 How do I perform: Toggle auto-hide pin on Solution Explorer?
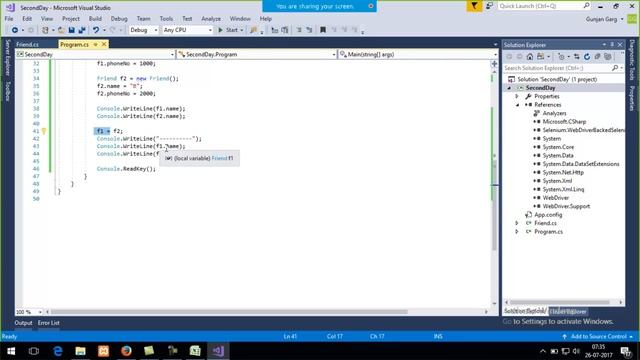[612, 44]
